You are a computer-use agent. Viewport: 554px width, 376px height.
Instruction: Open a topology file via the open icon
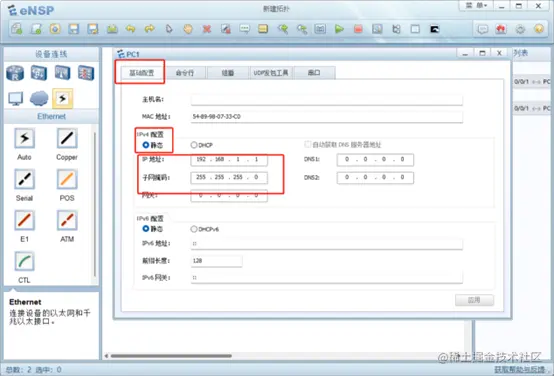(55, 29)
